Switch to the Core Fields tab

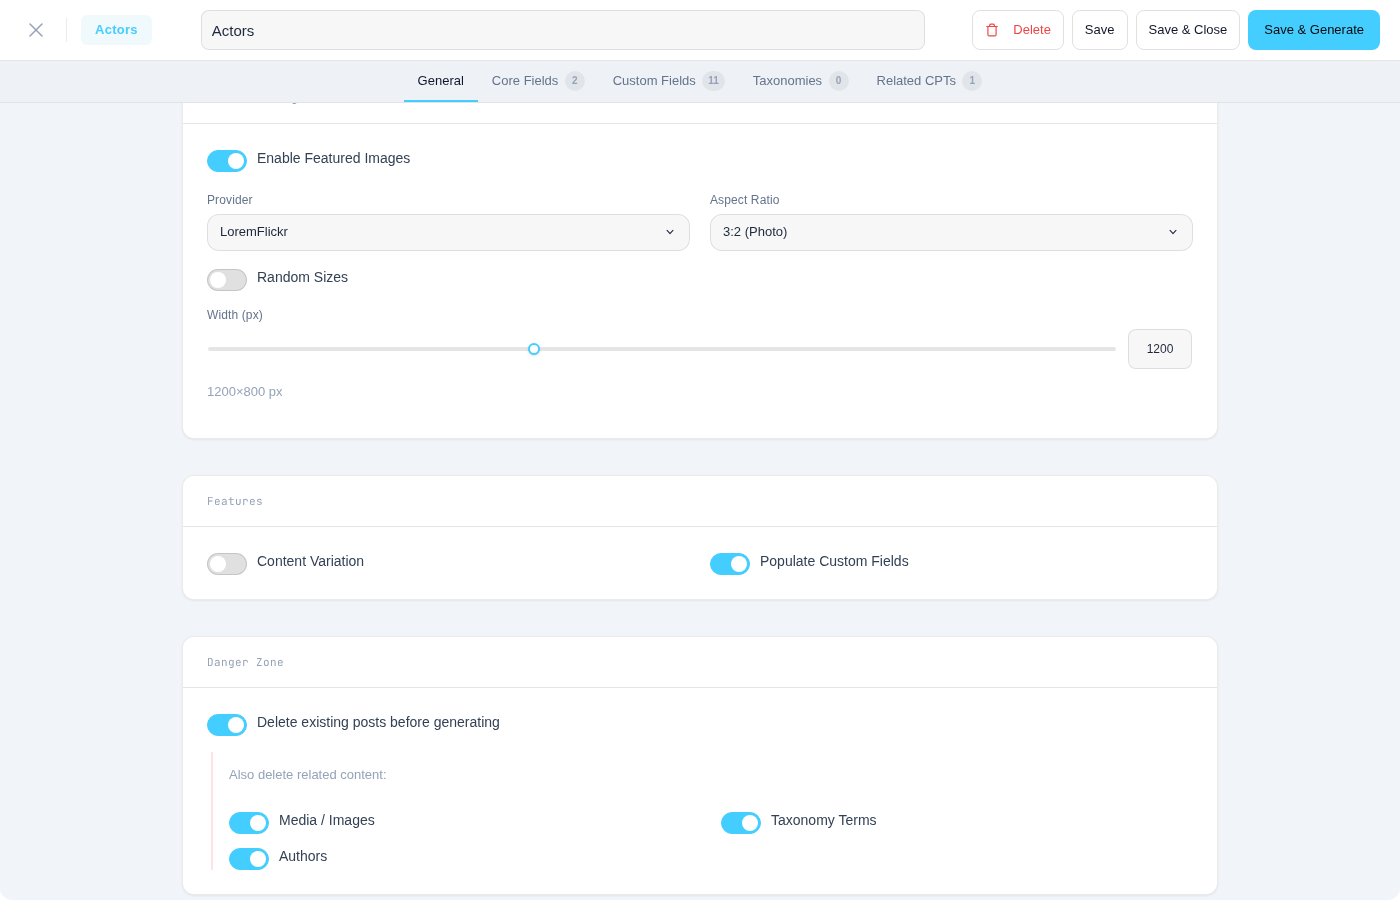coord(537,81)
